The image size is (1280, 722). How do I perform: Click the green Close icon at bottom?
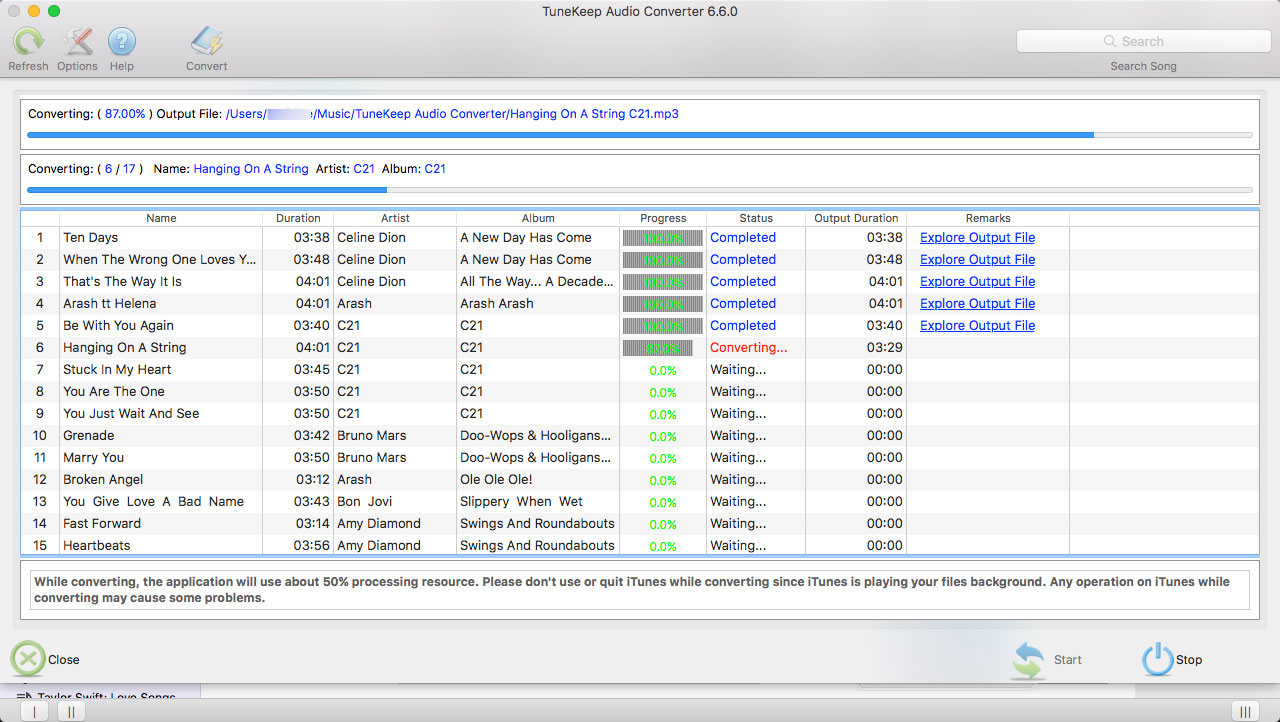coord(28,659)
